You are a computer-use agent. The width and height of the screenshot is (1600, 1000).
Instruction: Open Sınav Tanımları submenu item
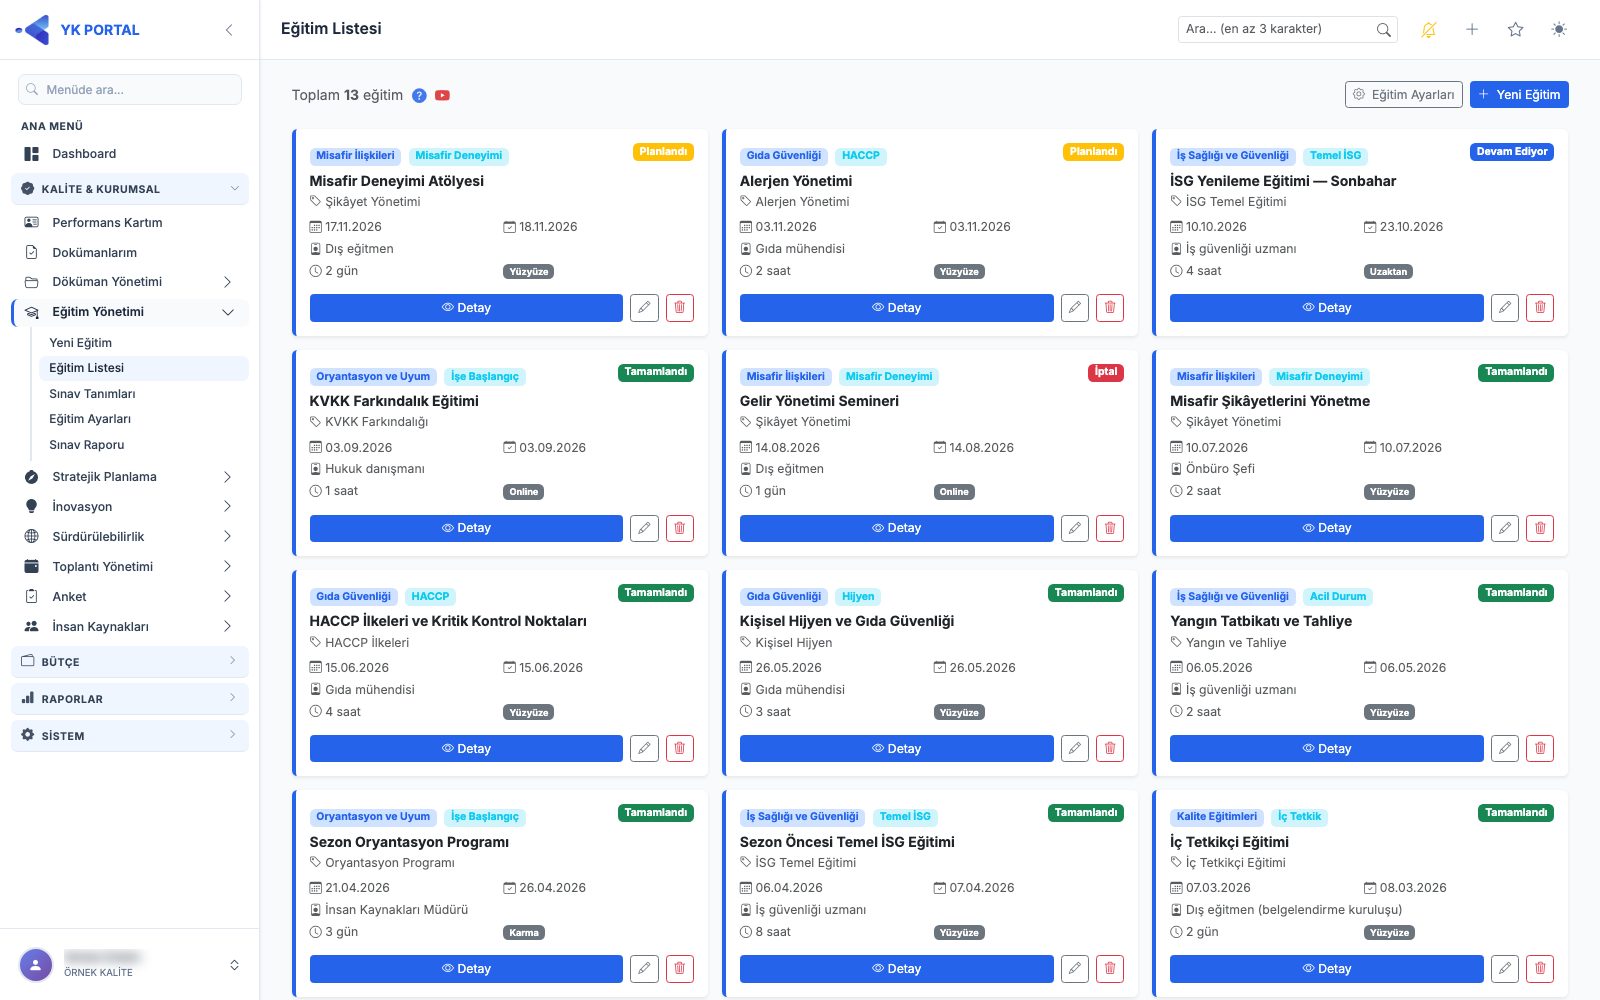(92, 394)
